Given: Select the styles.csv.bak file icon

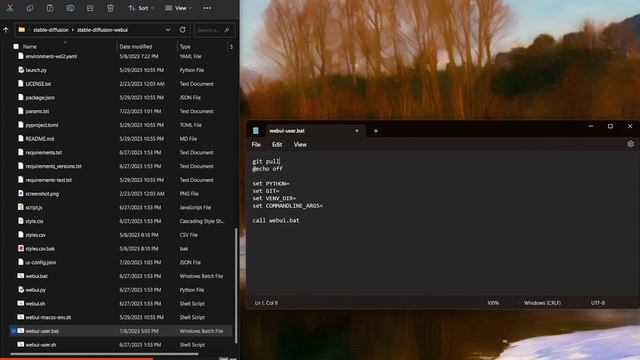Looking at the screenshot, I should (x=21, y=249).
